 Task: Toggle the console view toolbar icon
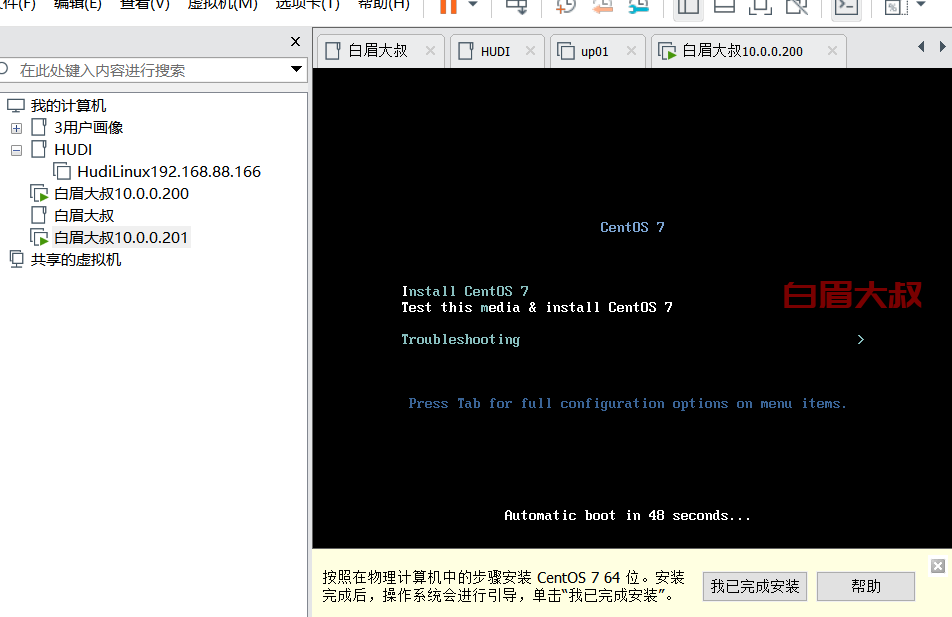(x=846, y=6)
